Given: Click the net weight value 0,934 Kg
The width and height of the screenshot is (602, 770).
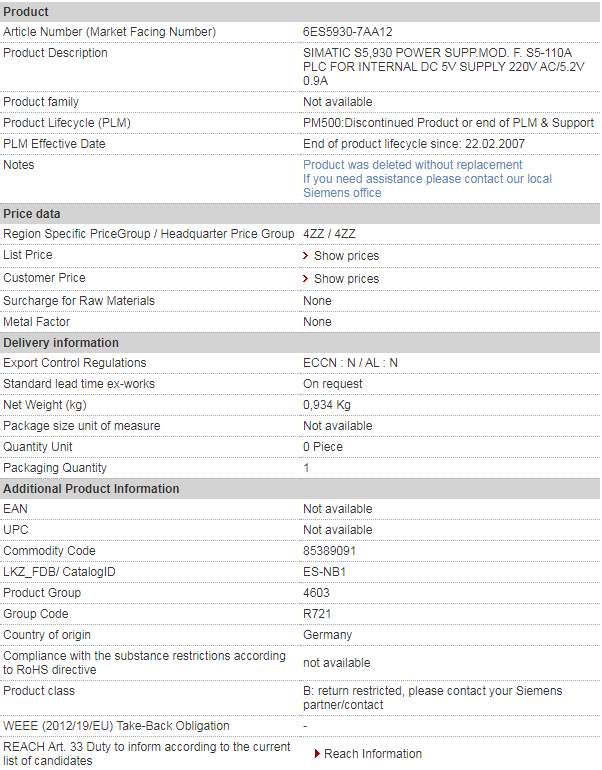Looking at the screenshot, I should (x=327, y=406).
